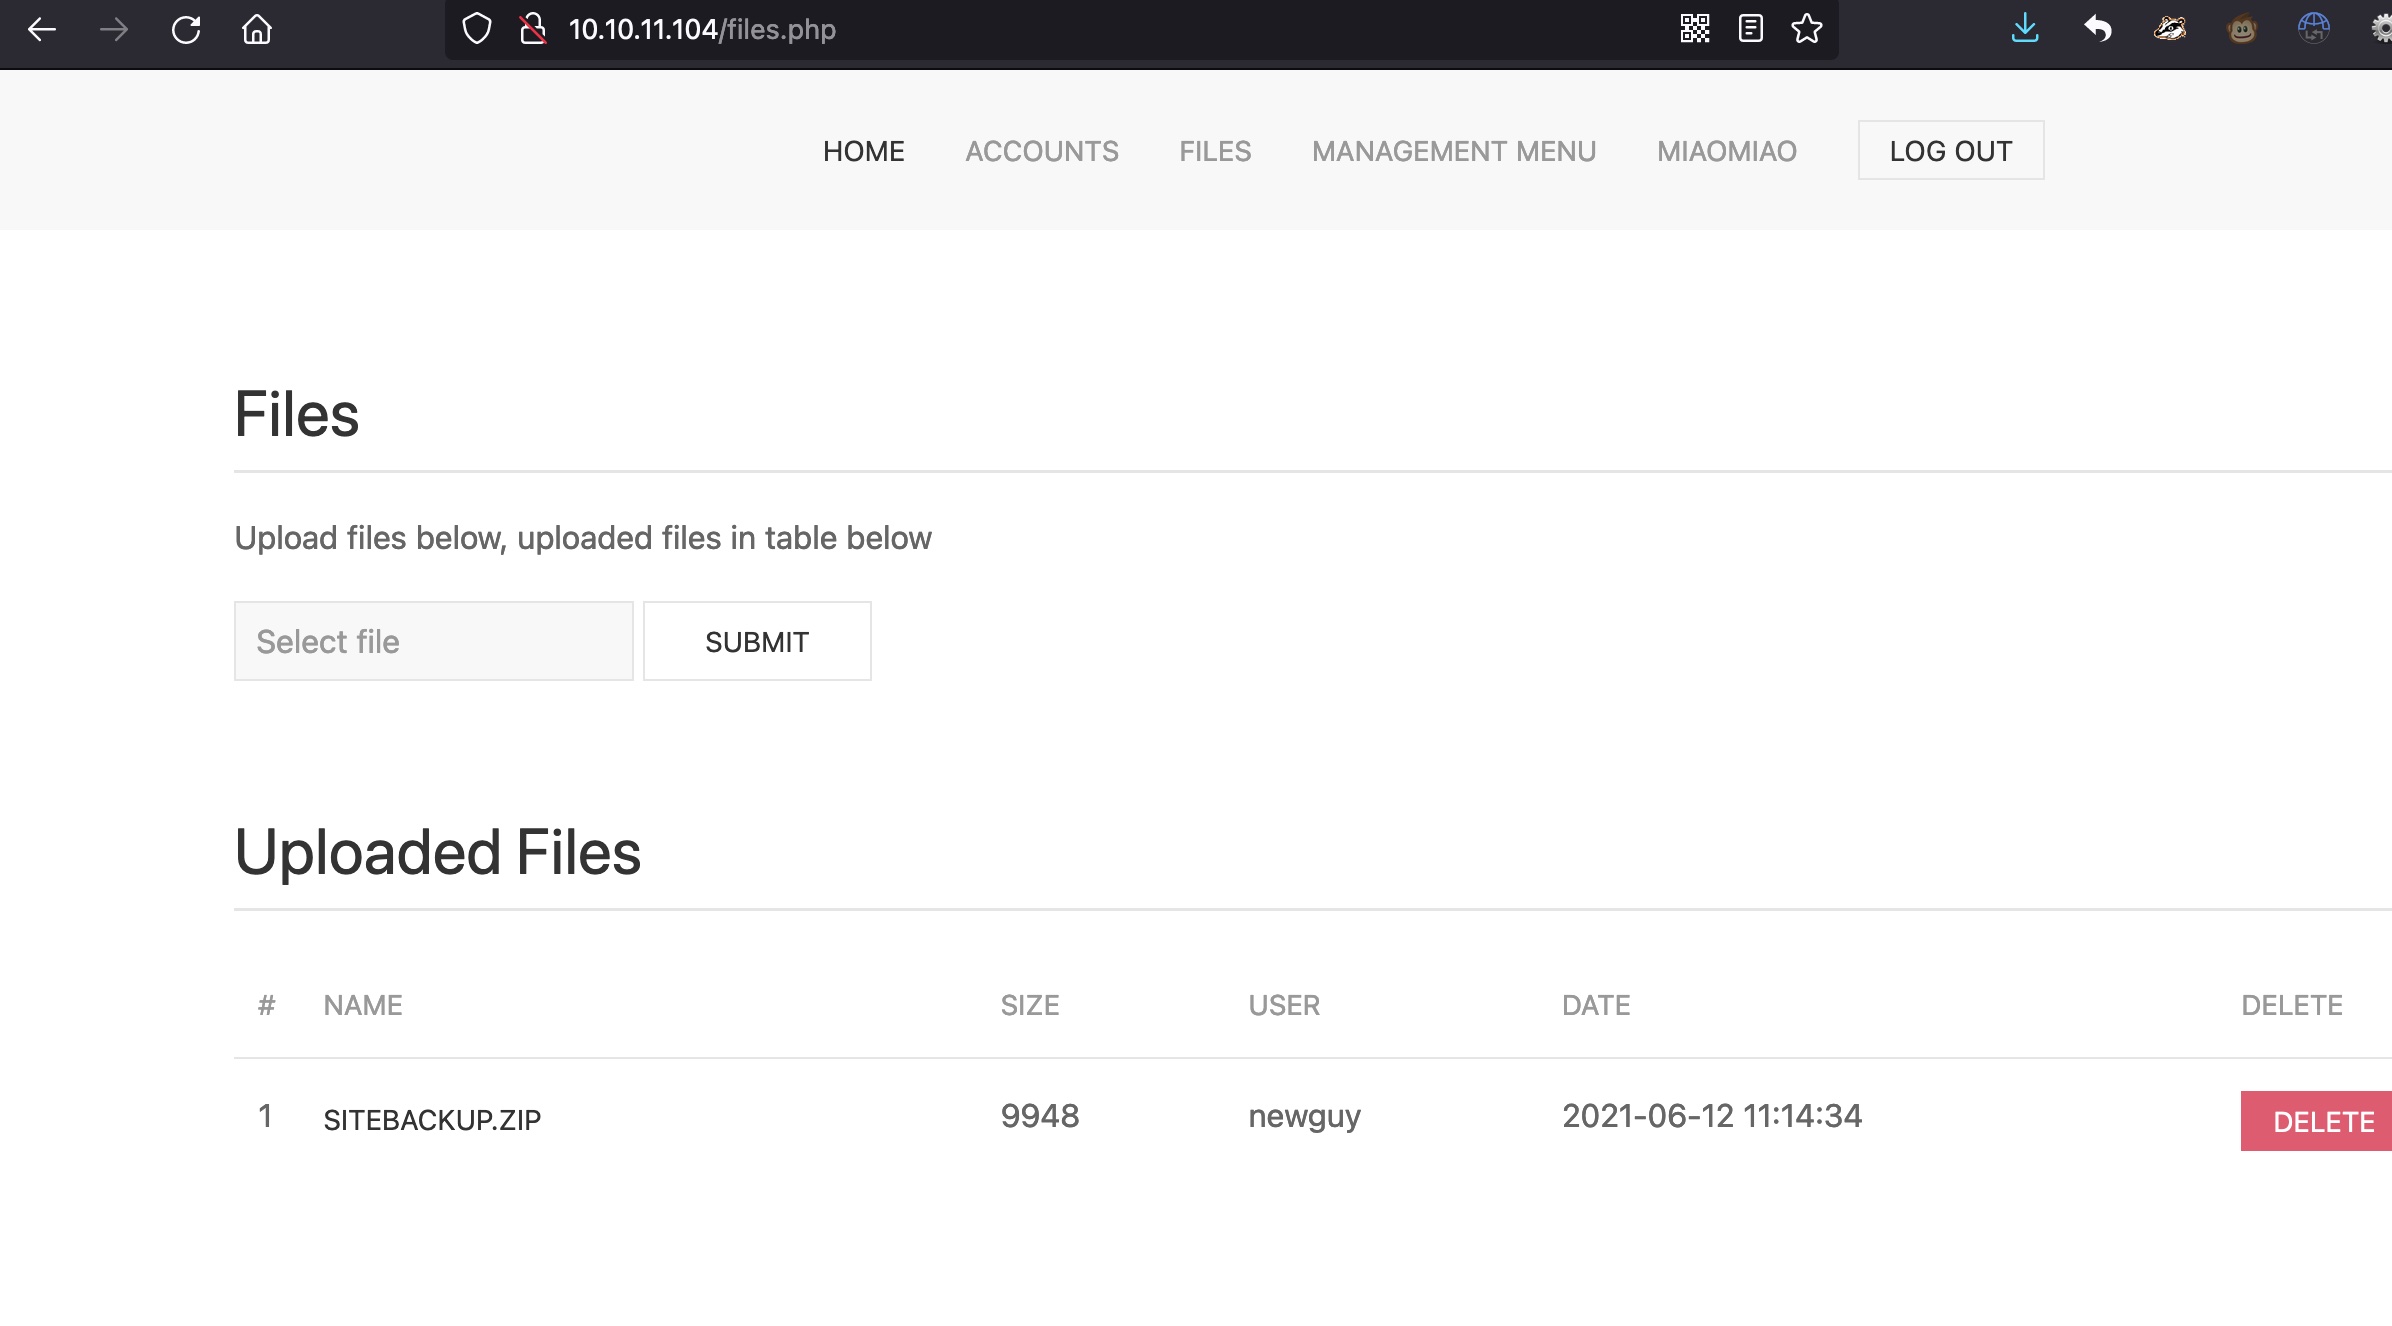Click the browser back arrow
The image size is (2392, 1326).
pyautogui.click(x=42, y=30)
